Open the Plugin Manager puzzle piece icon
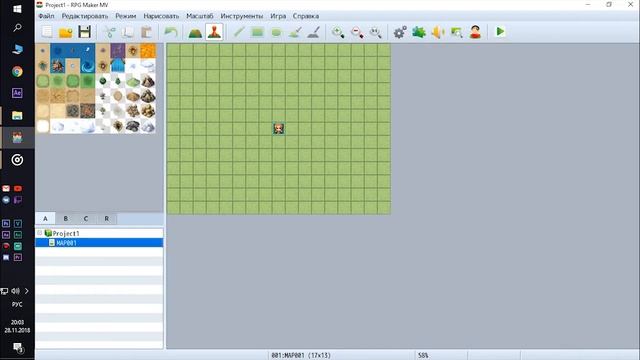The image size is (640, 360). pyautogui.click(x=419, y=32)
